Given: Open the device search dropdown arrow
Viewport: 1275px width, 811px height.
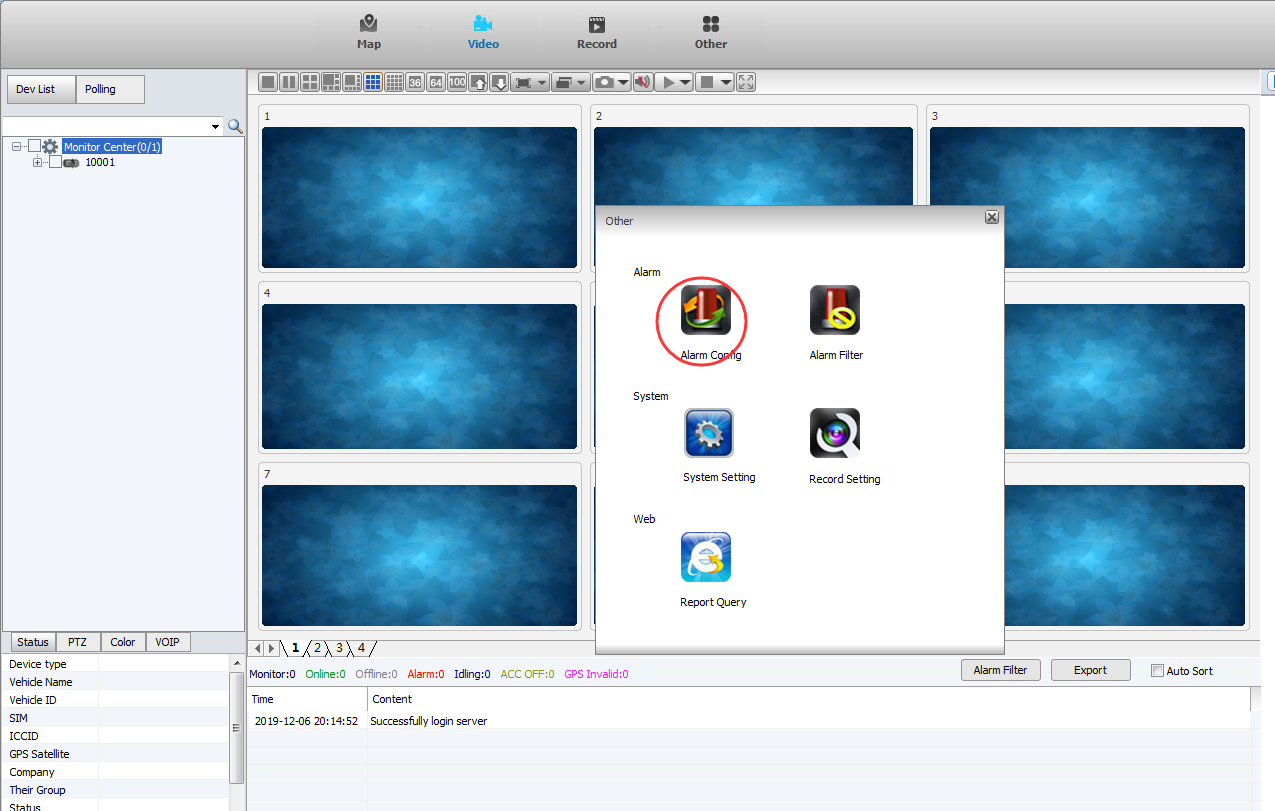Looking at the screenshot, I should [x=215, y=127].
